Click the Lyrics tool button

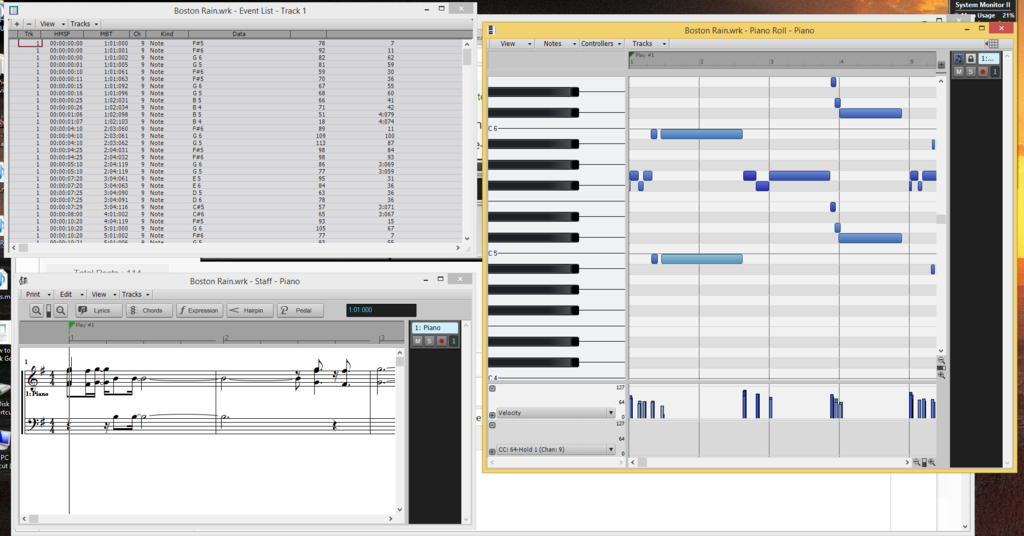click(99, 311)
